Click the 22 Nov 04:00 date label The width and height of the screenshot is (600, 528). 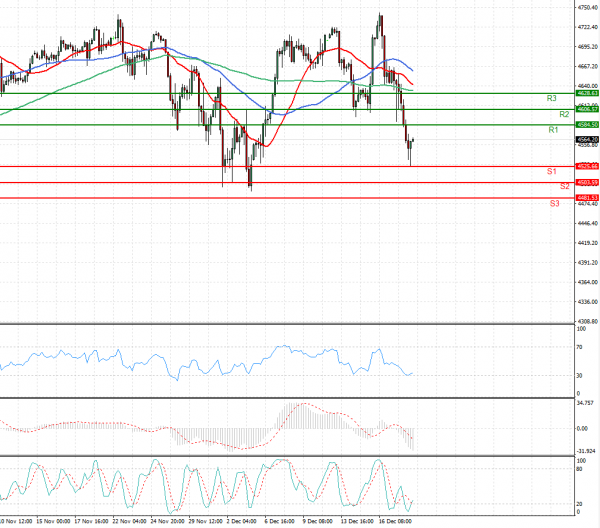coord(129,521)
